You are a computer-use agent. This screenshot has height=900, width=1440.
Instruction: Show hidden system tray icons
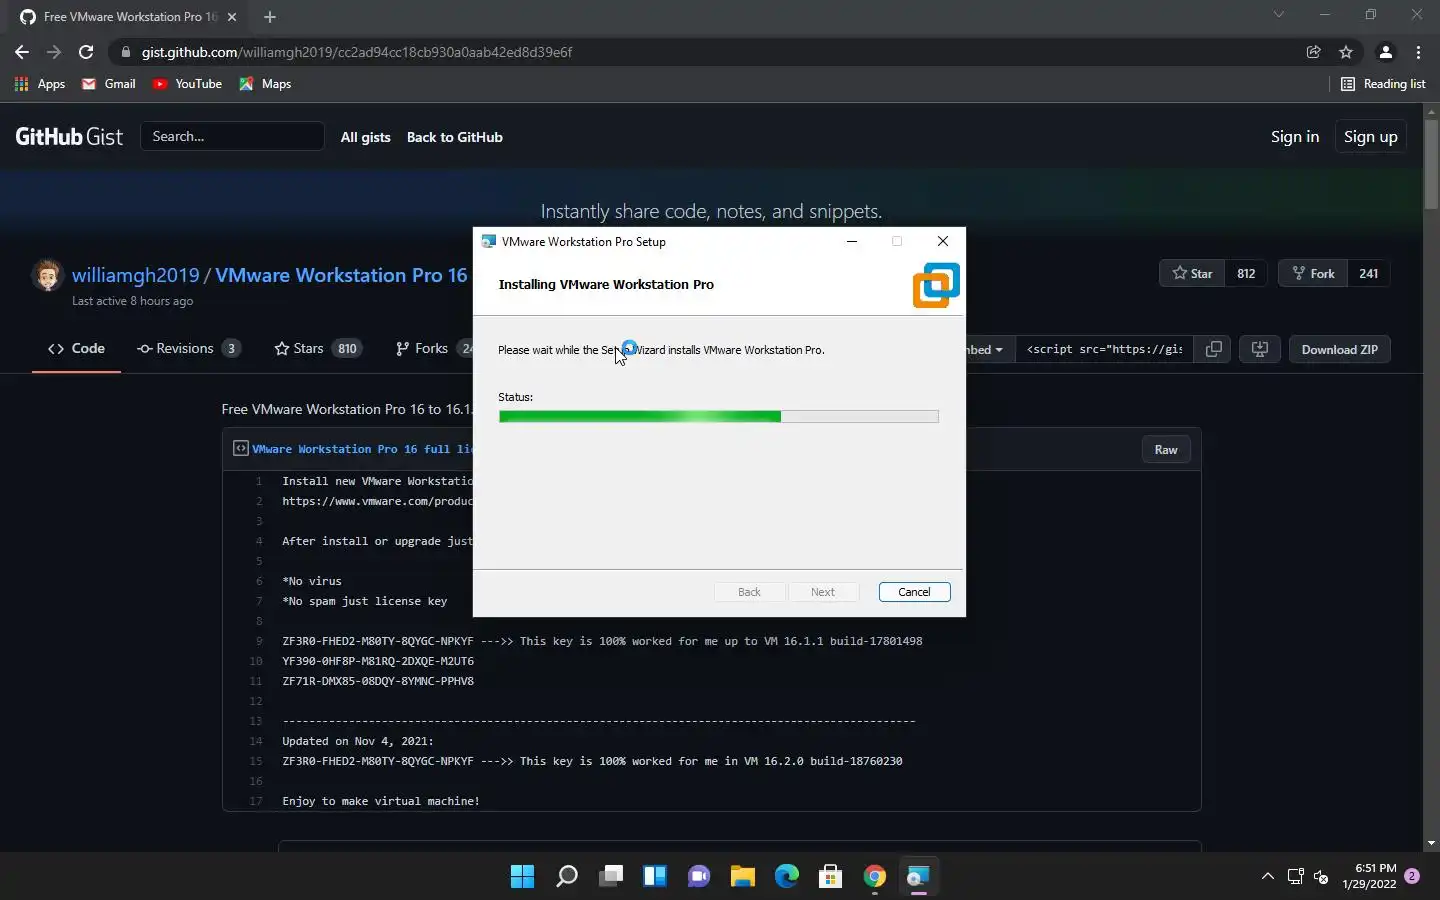[1267, 877]
